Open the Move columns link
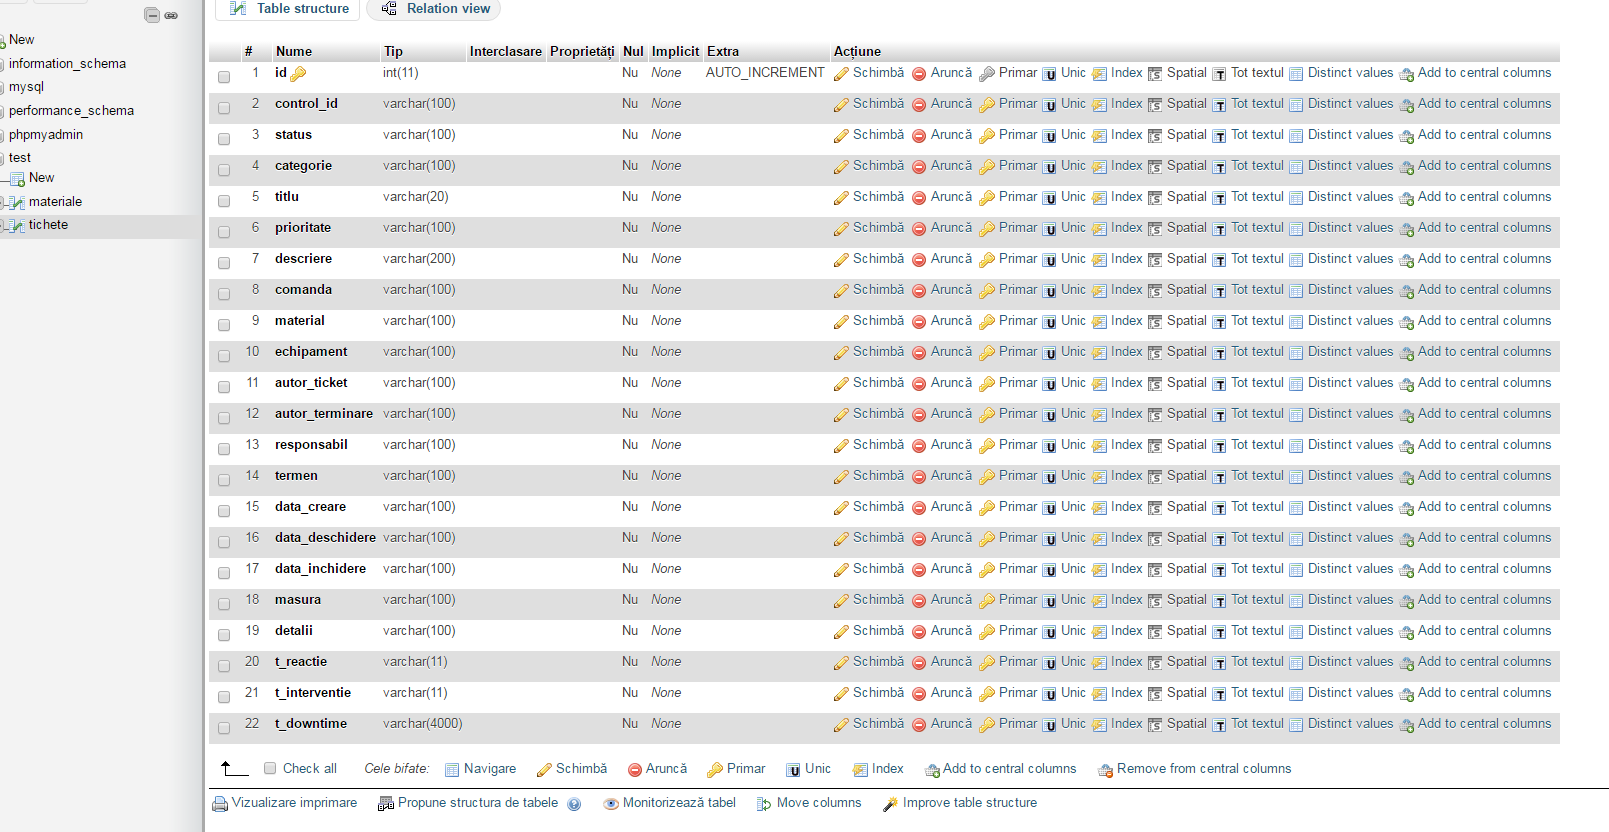Image resolution: width=1609 pixels, height=832 pixels. pos(818,803)
